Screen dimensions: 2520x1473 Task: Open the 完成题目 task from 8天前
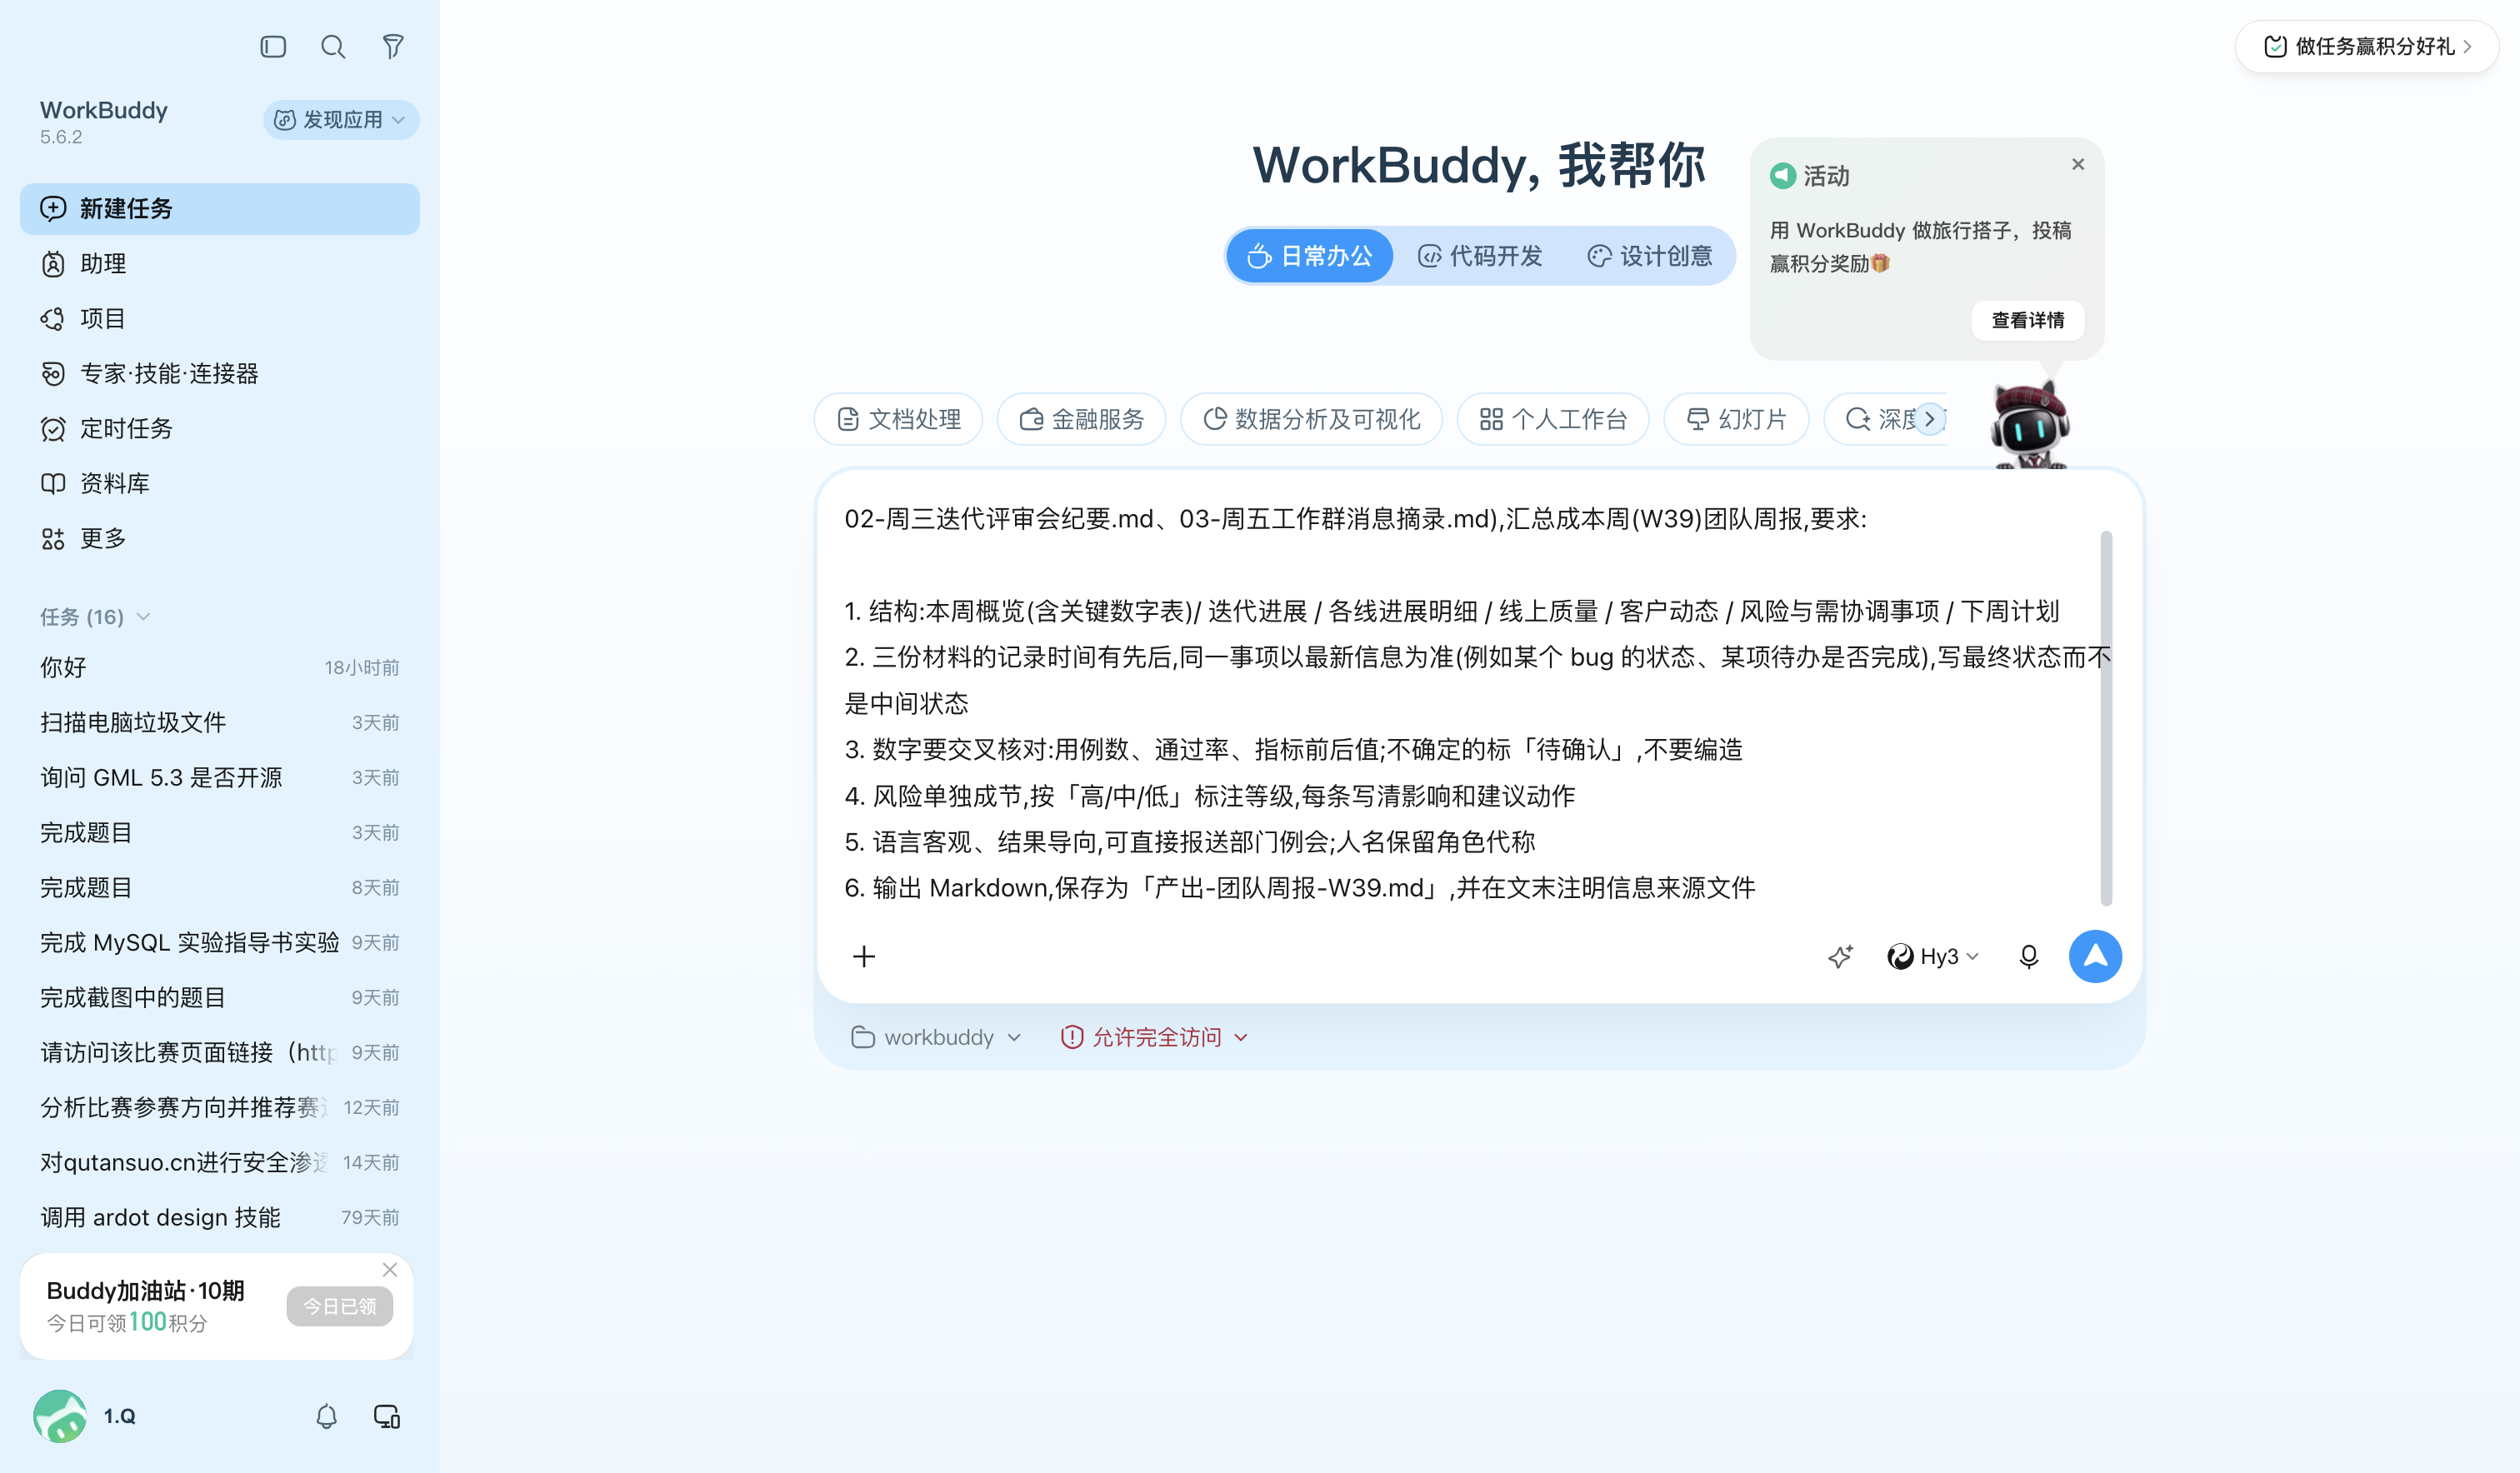pyautogui.click(x=220, y=887)
